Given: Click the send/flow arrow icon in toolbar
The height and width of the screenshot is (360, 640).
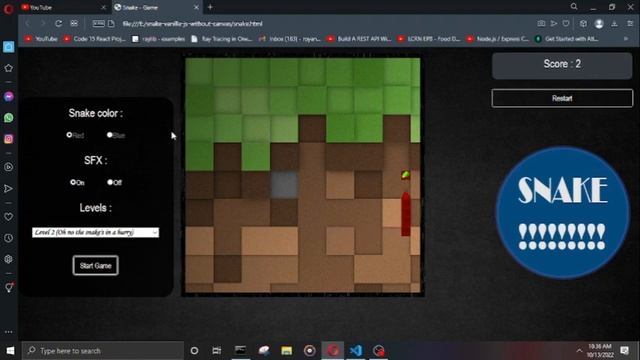Looking at the screenshot, I should 554,24.
